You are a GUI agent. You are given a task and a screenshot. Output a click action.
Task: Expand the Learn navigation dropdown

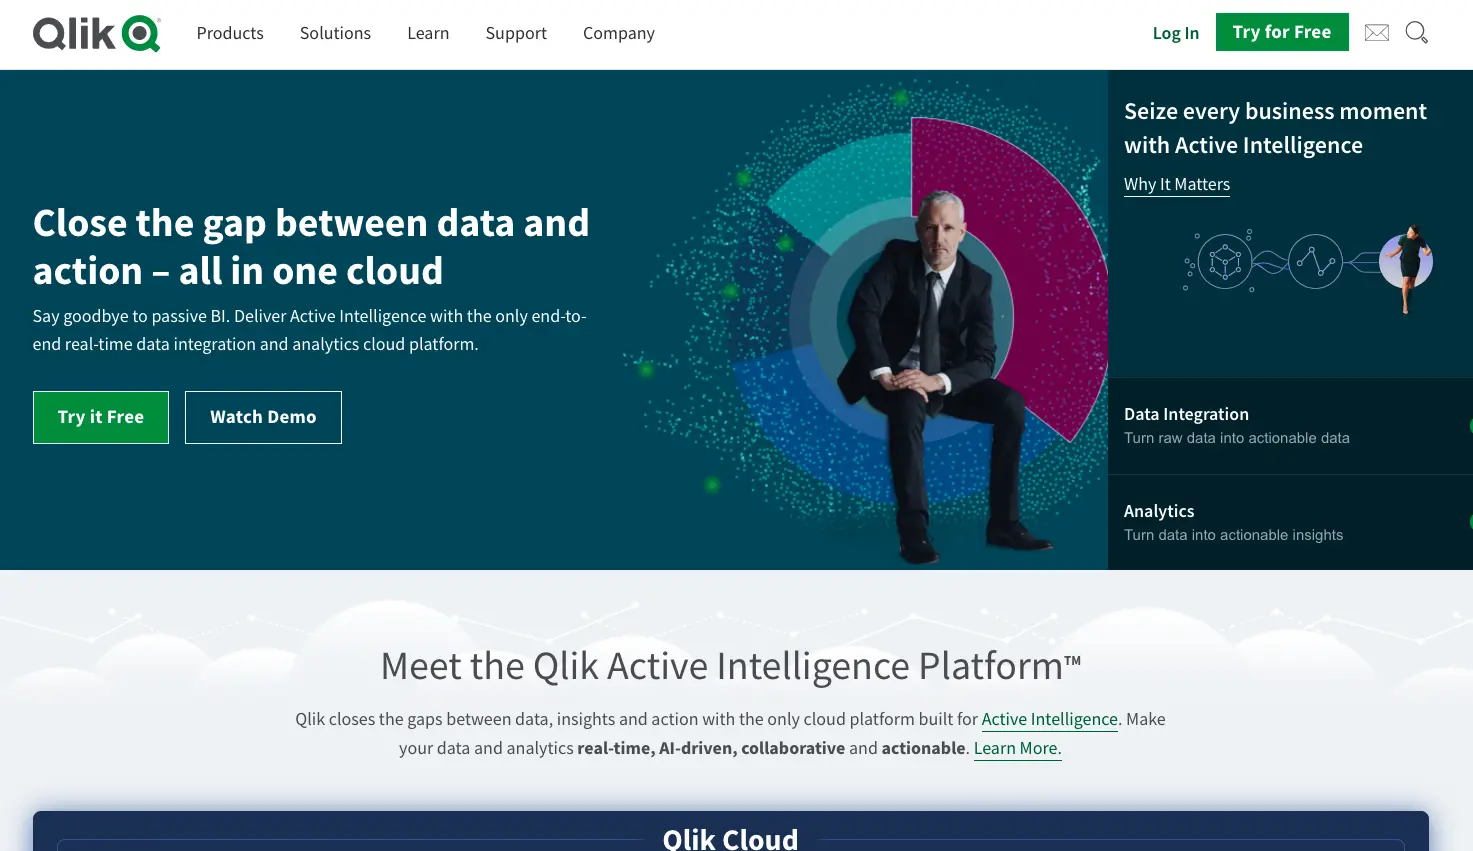pyautogui.click(x=428, y=33)
